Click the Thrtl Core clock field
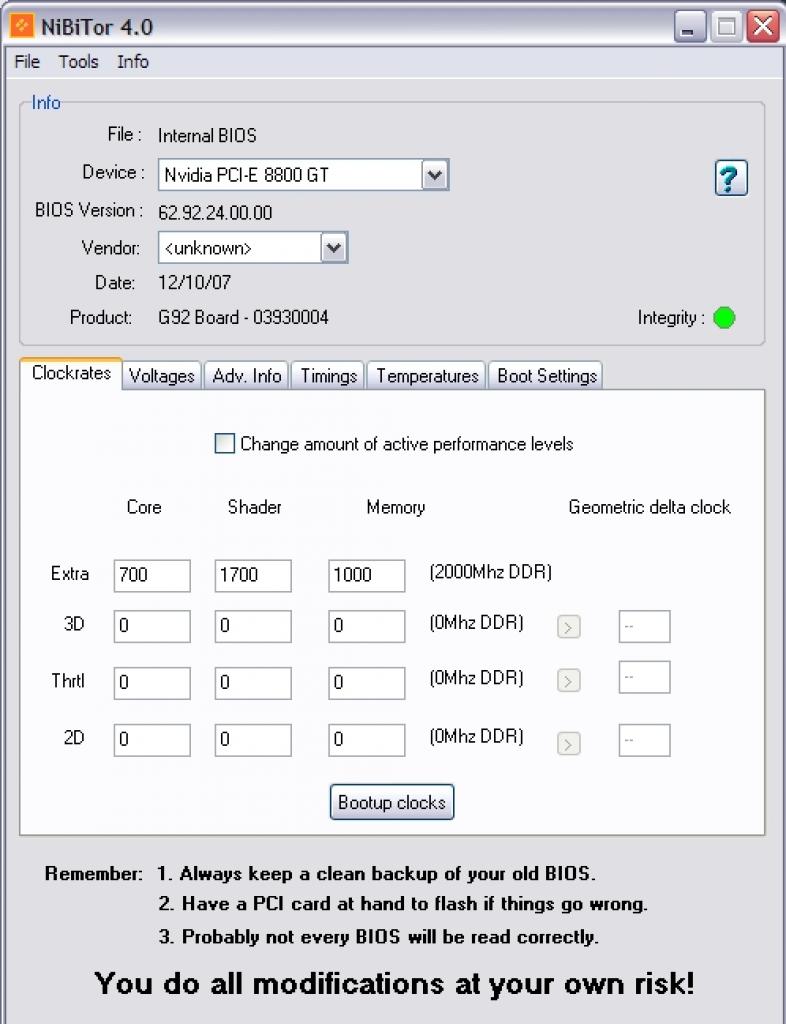786x1024 pixels. pyautogui.click(x=152, y=683)
